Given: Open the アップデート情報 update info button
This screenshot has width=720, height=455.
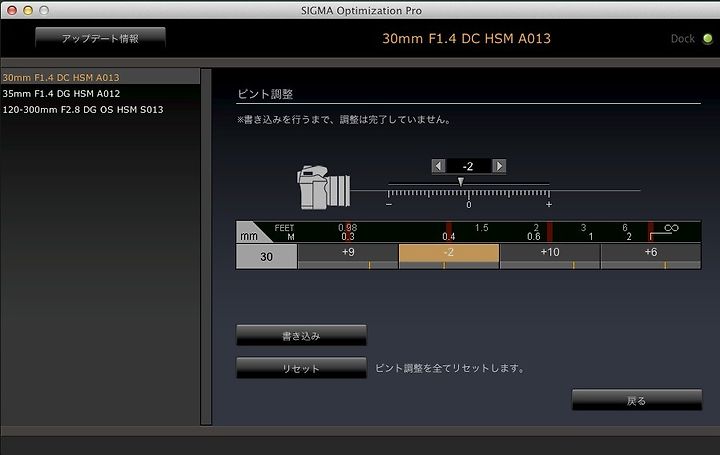Looking at the screenshot, I should [100, 38].
